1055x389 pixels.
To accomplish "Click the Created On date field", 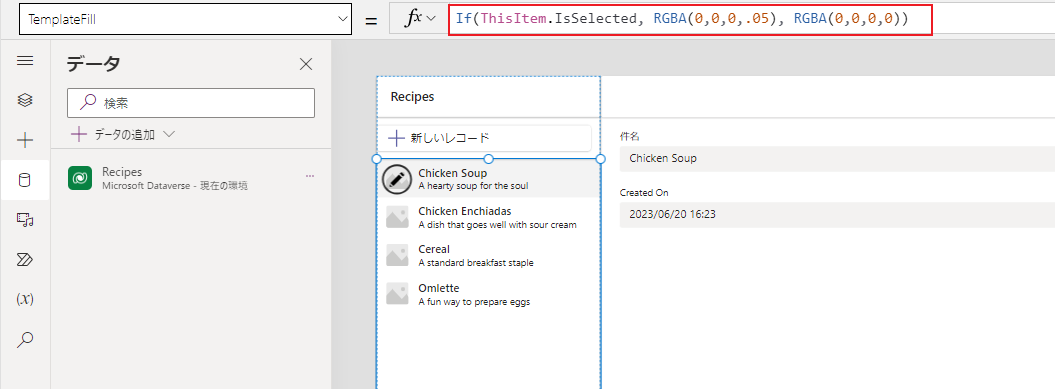I will (x=837, y=215).
